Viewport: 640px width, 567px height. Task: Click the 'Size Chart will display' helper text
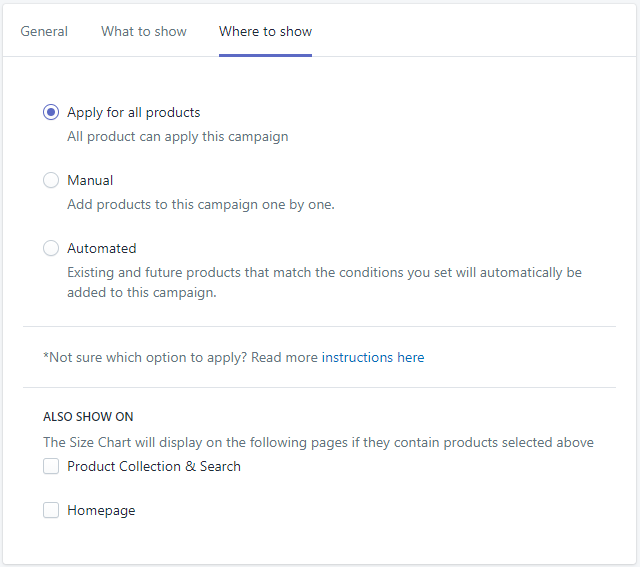coord(318,442)
